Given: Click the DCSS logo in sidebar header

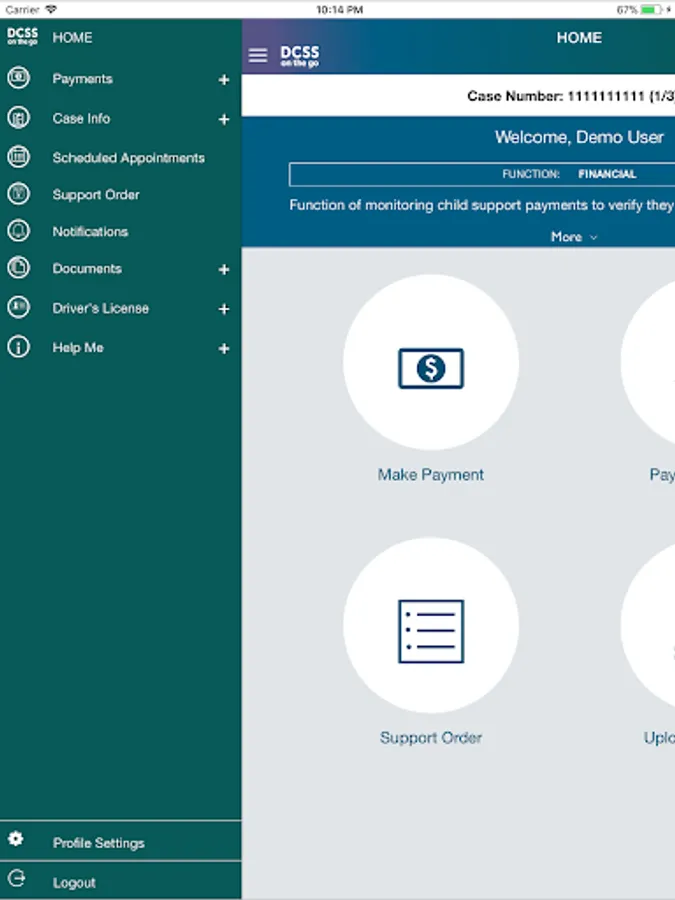Looking at the screenshot, I should click(22, 36).
